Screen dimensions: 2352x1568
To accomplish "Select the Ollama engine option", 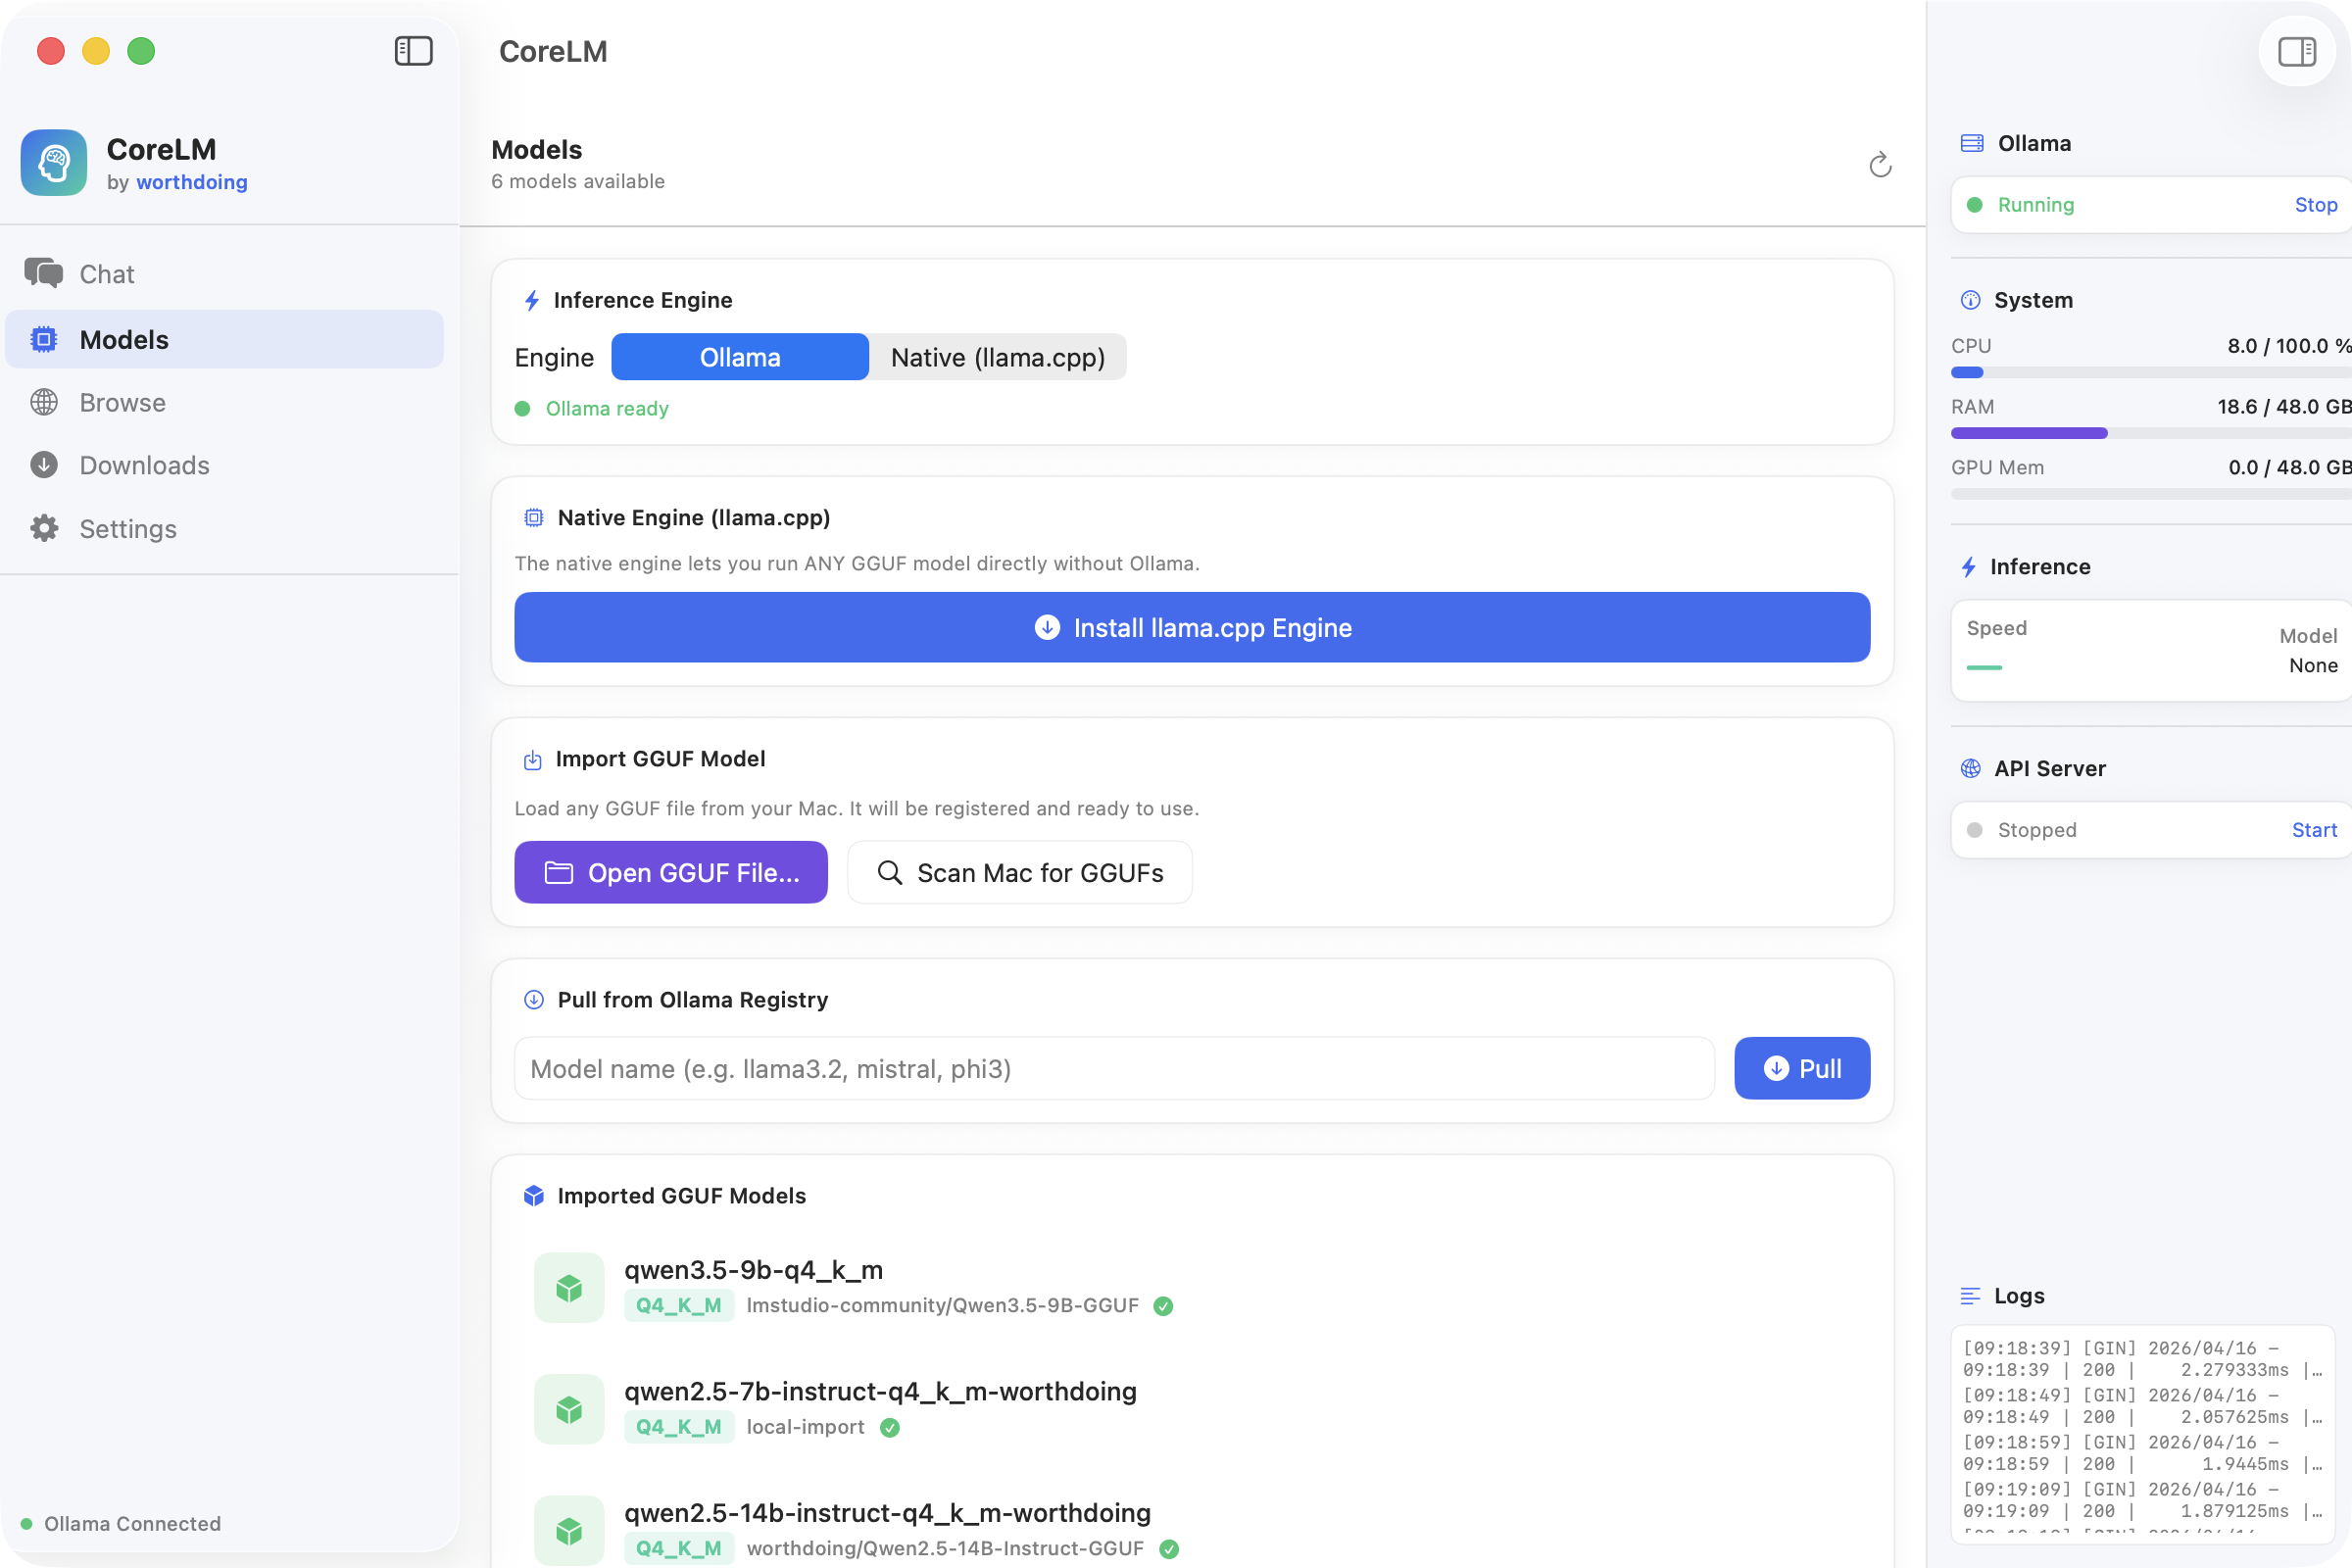I will [739, 357].
